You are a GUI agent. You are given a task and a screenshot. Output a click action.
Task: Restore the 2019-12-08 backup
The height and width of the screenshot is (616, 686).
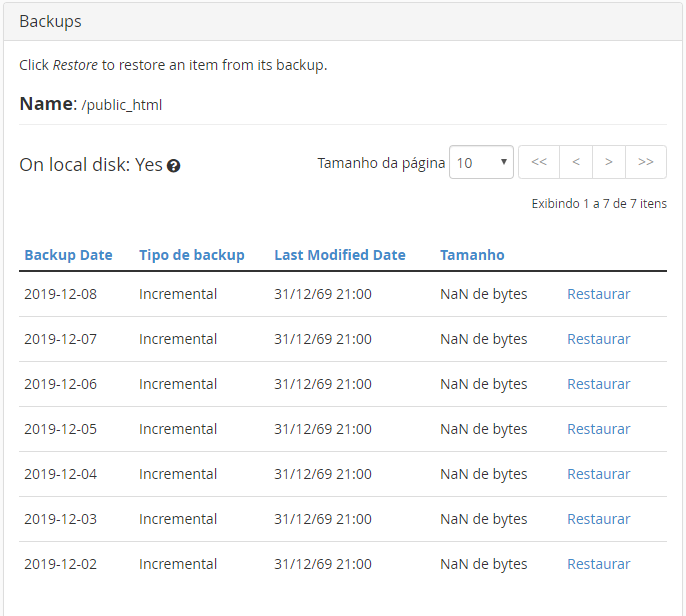click(598, 294)
